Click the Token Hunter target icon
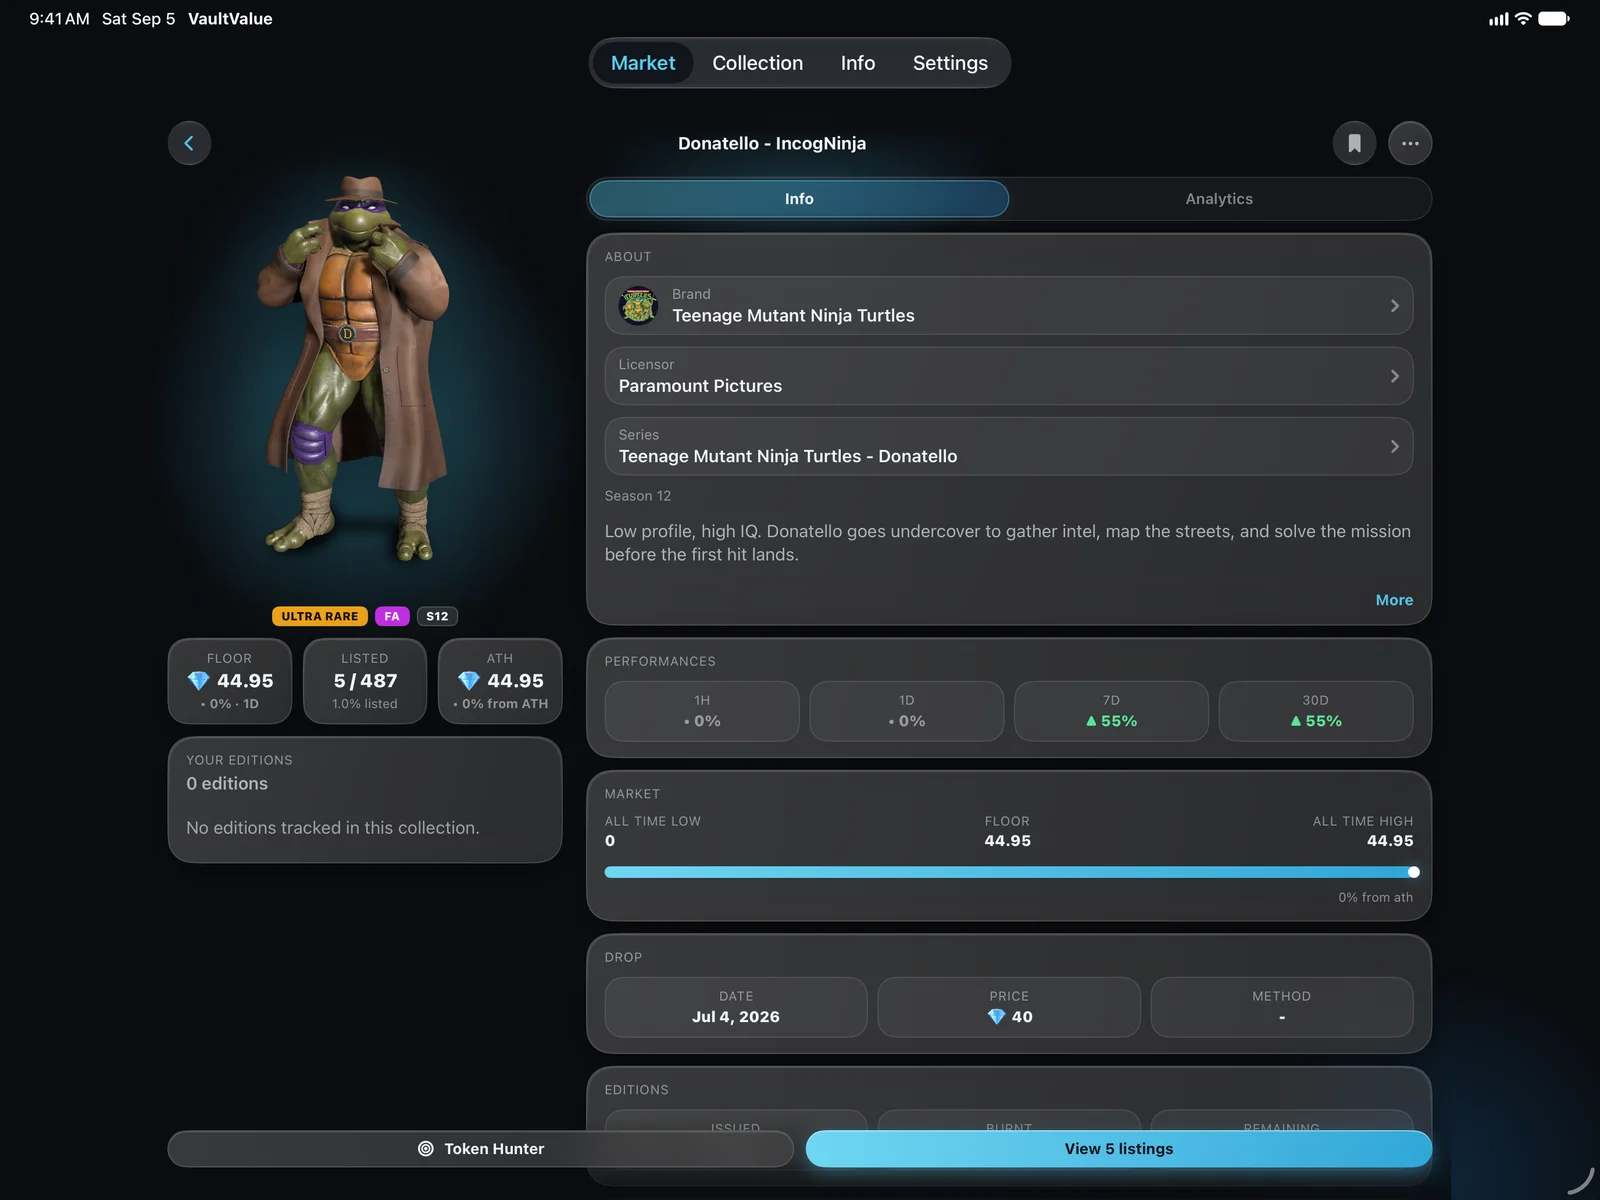 coord(426,1149)
